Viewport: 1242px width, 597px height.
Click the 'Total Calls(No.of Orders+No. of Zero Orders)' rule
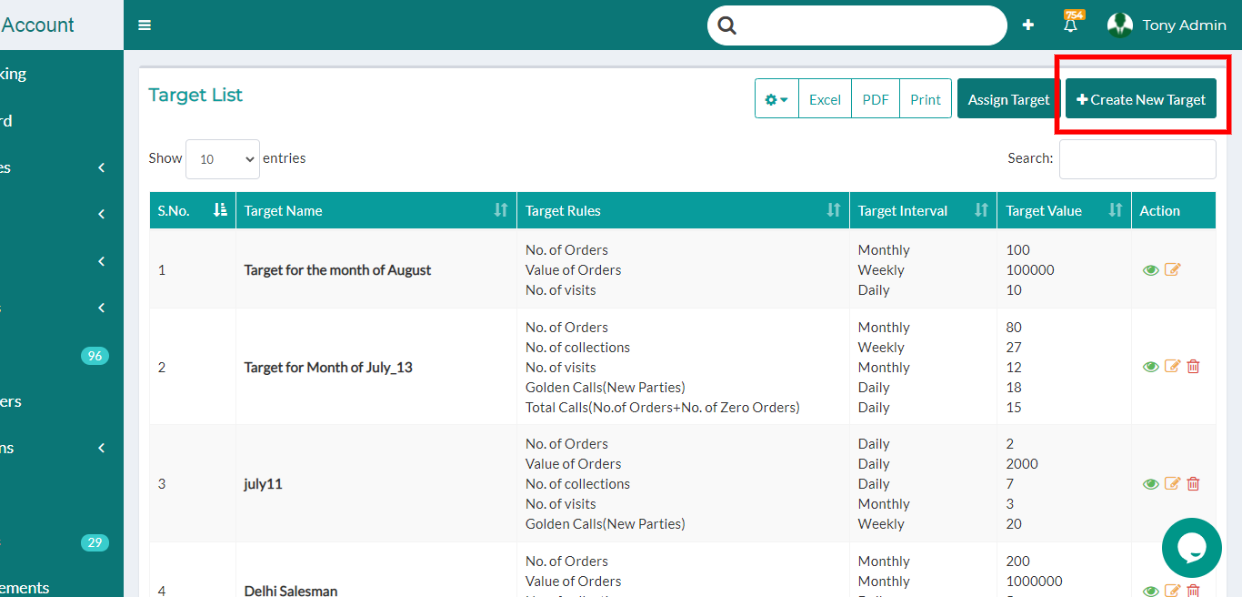[663, 407]
